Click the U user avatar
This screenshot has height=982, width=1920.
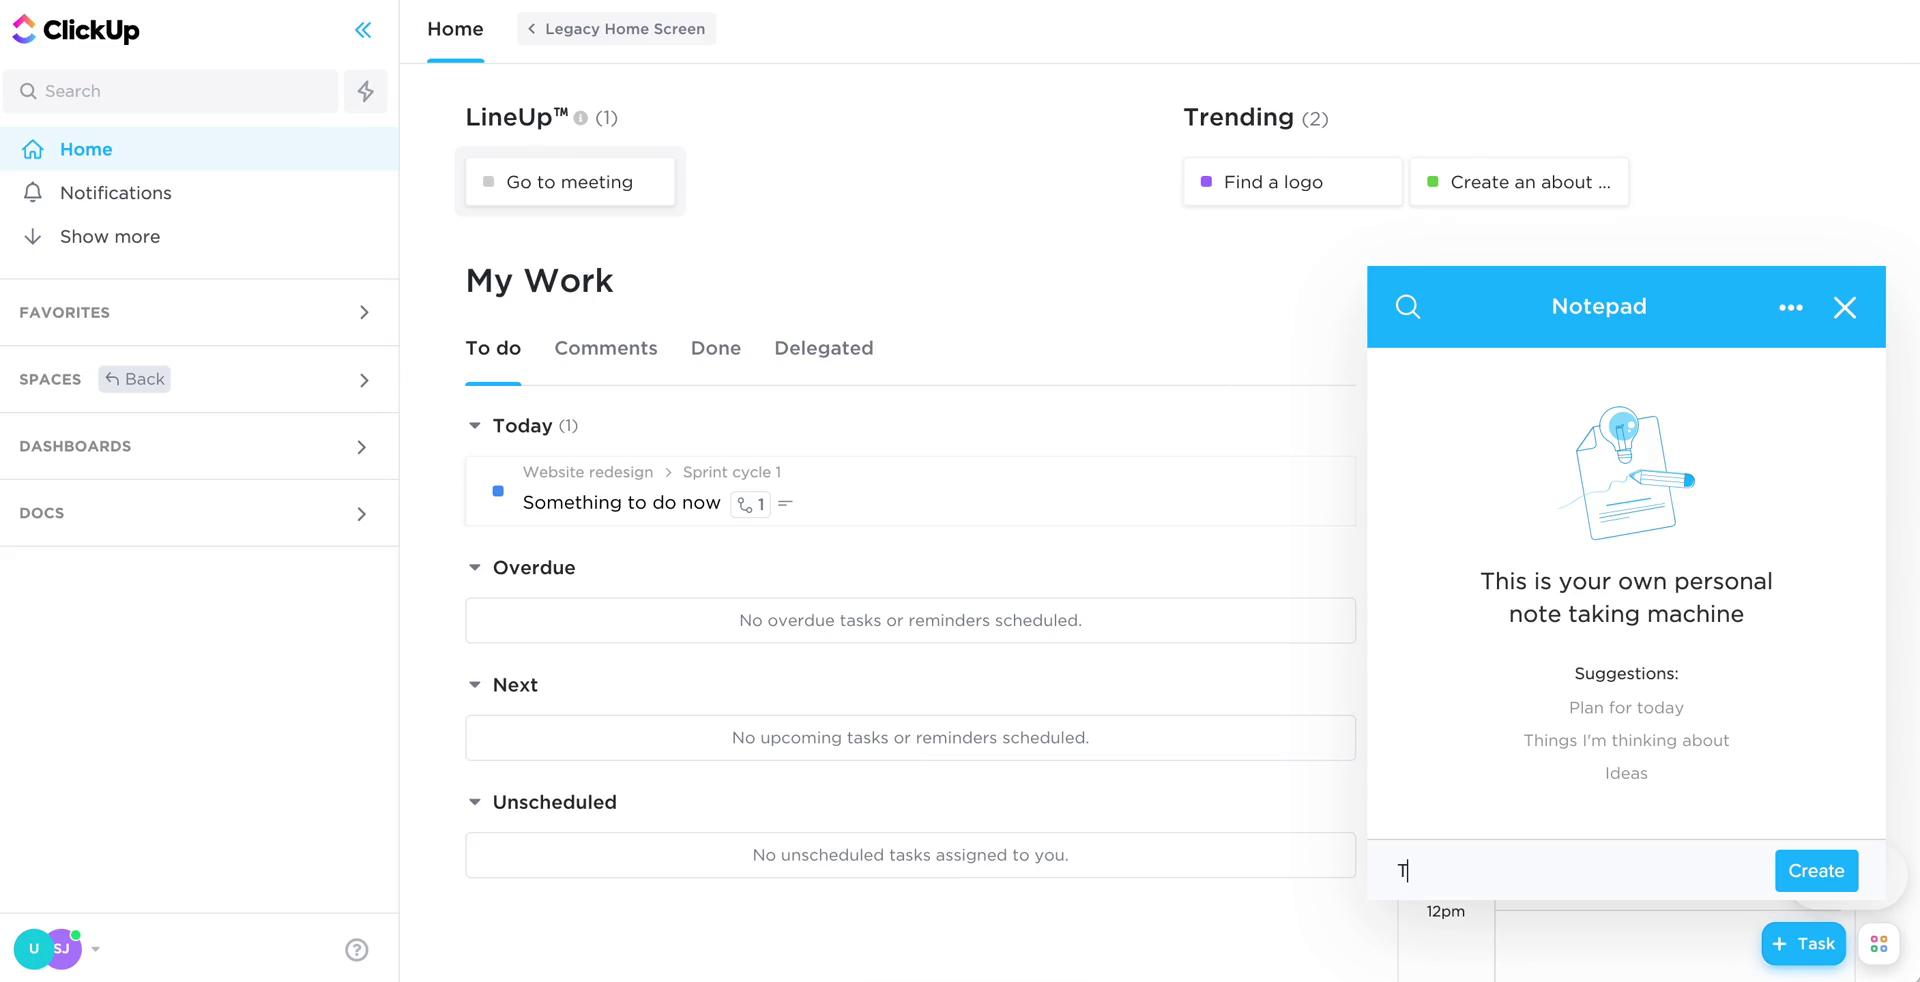tap(33, 949)
